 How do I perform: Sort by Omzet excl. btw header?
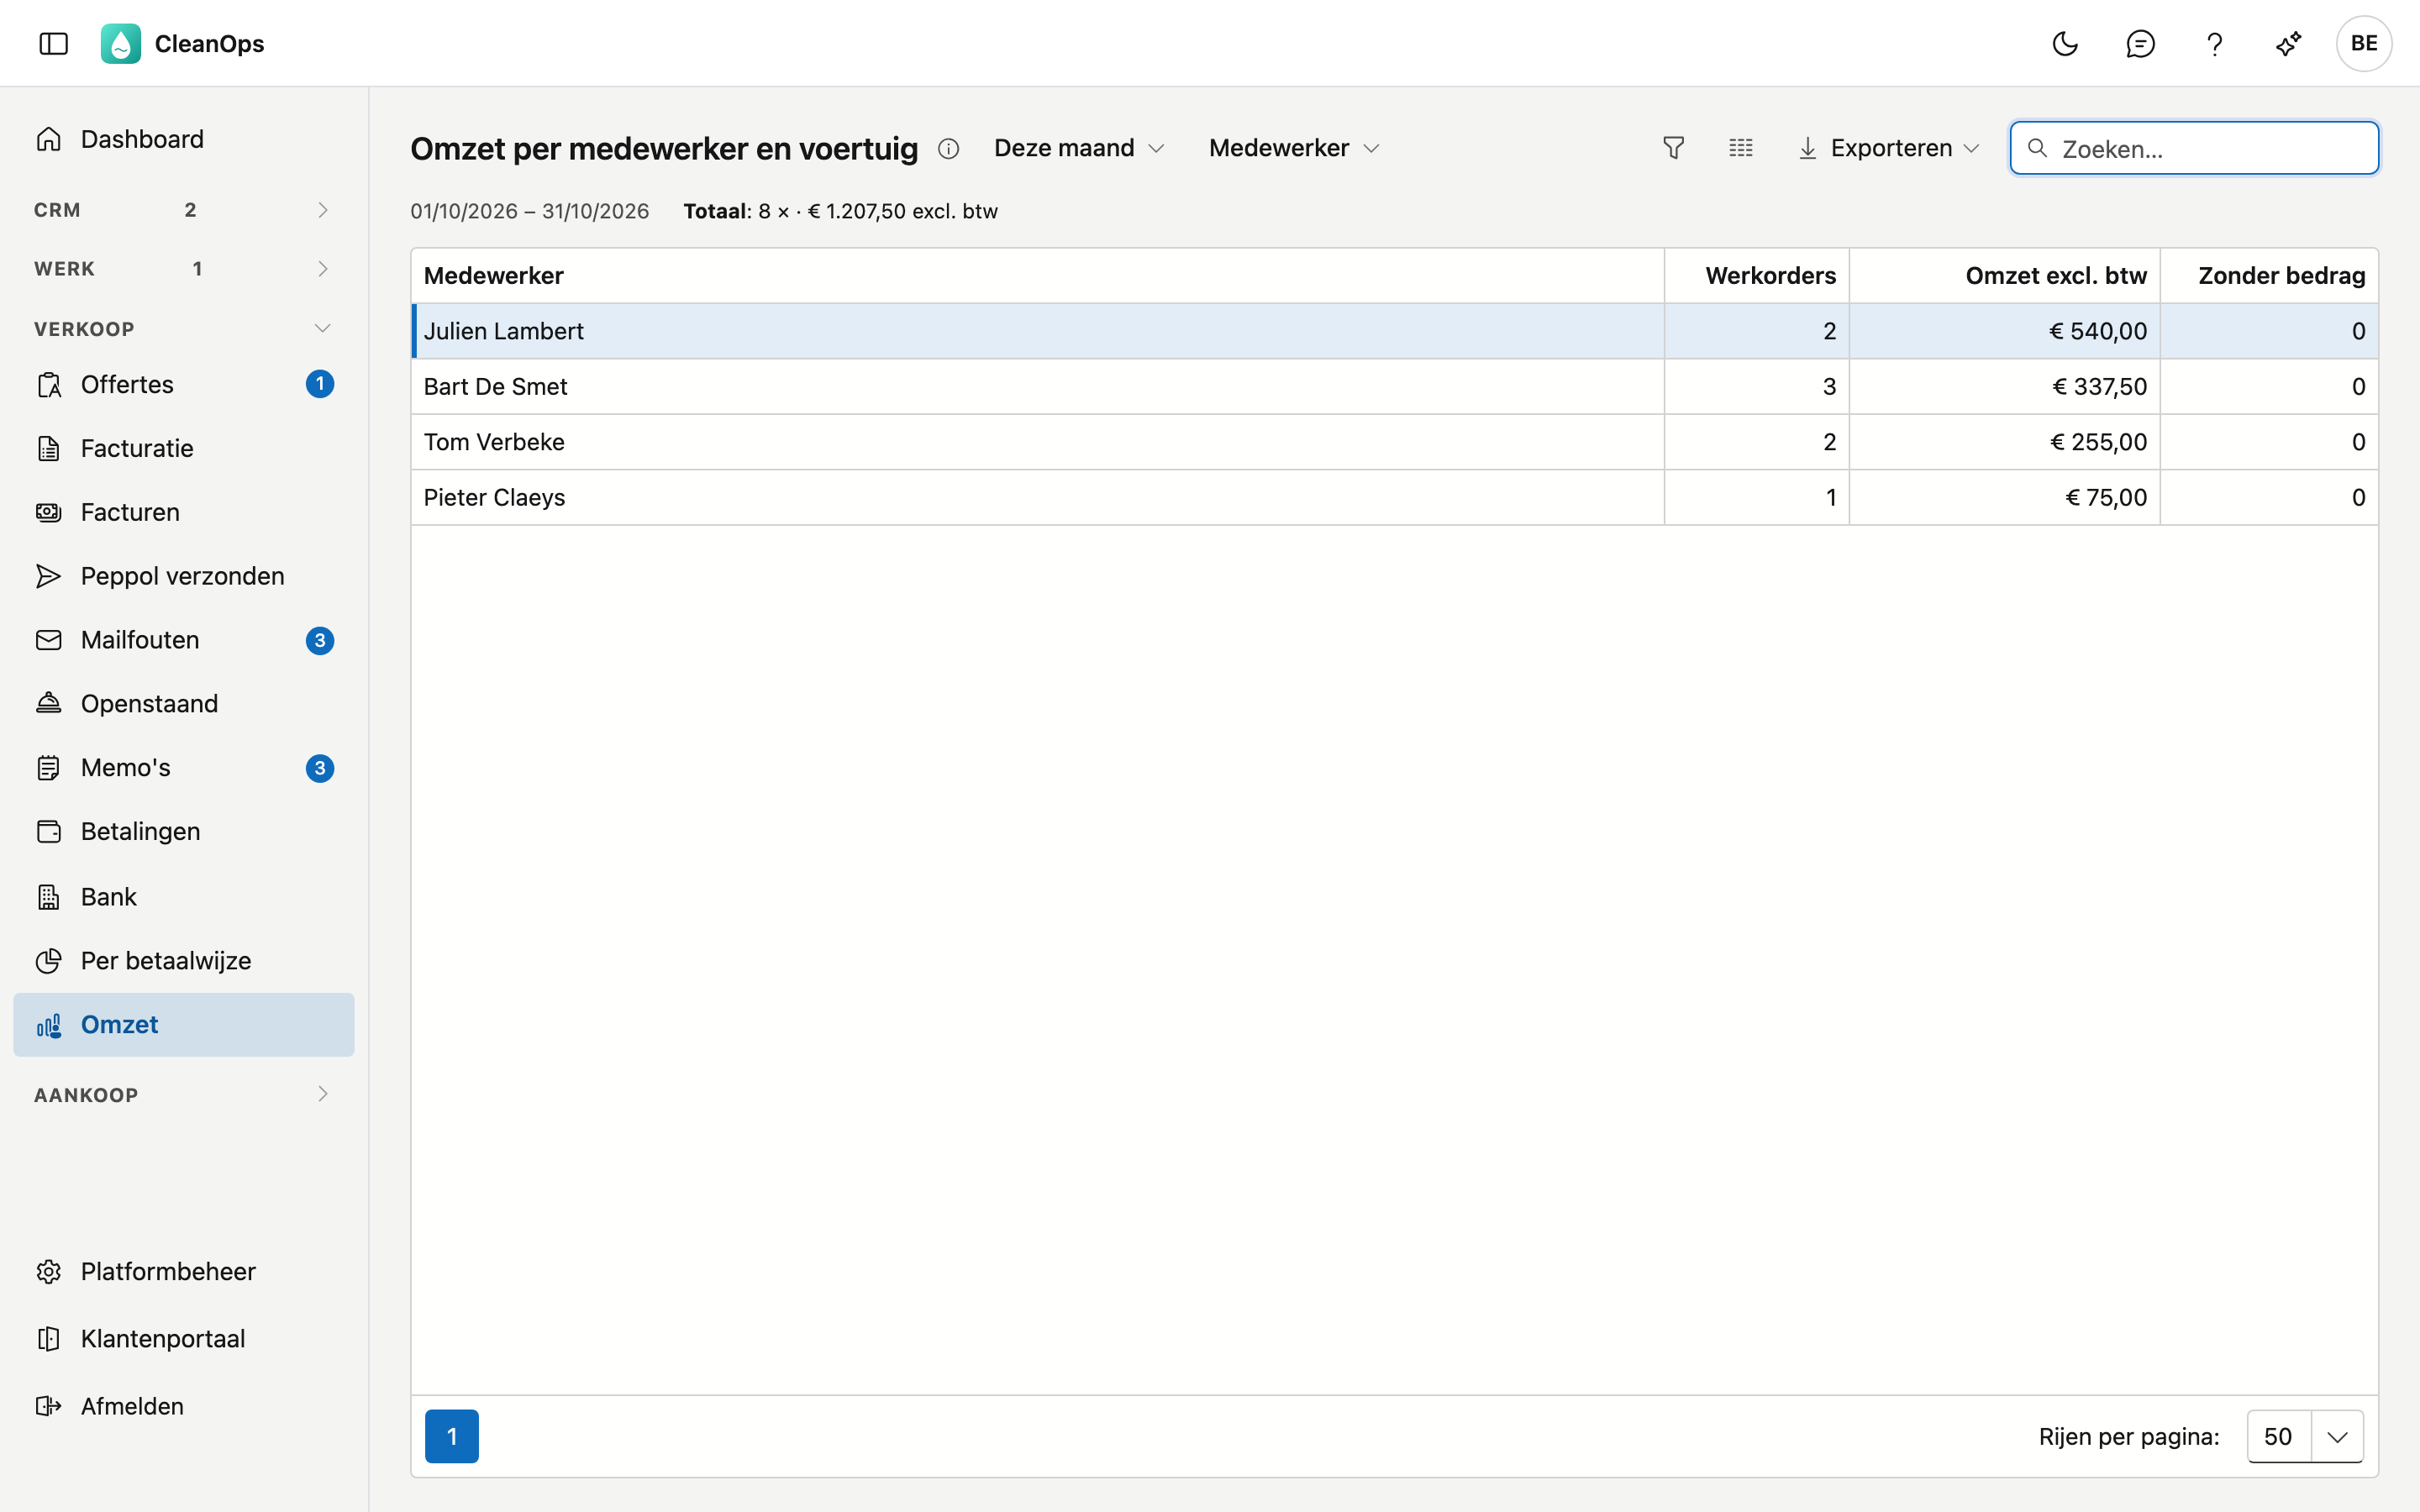(2004, 276)
